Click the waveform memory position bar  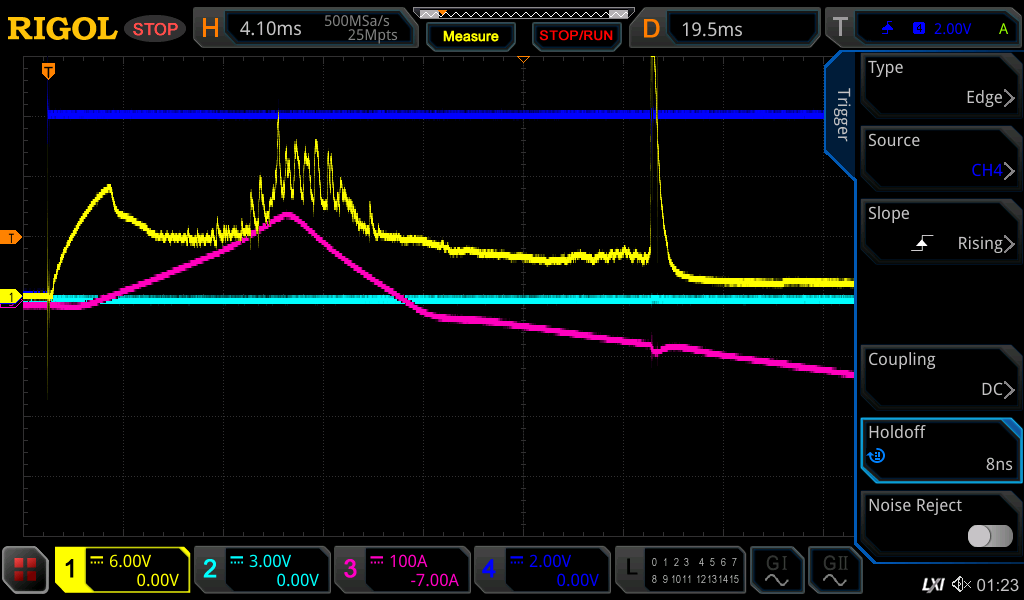pyautogui.click(x=523, y=14)
